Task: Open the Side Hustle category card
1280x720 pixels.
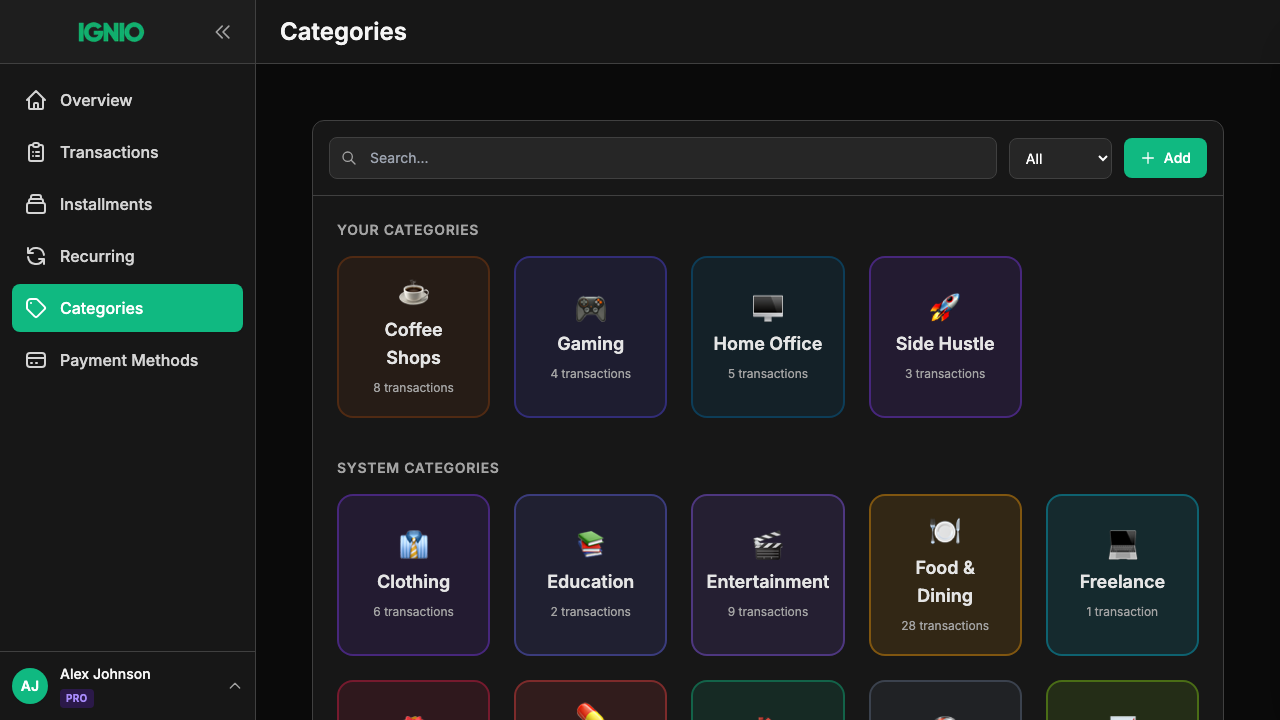Action: 945,337
